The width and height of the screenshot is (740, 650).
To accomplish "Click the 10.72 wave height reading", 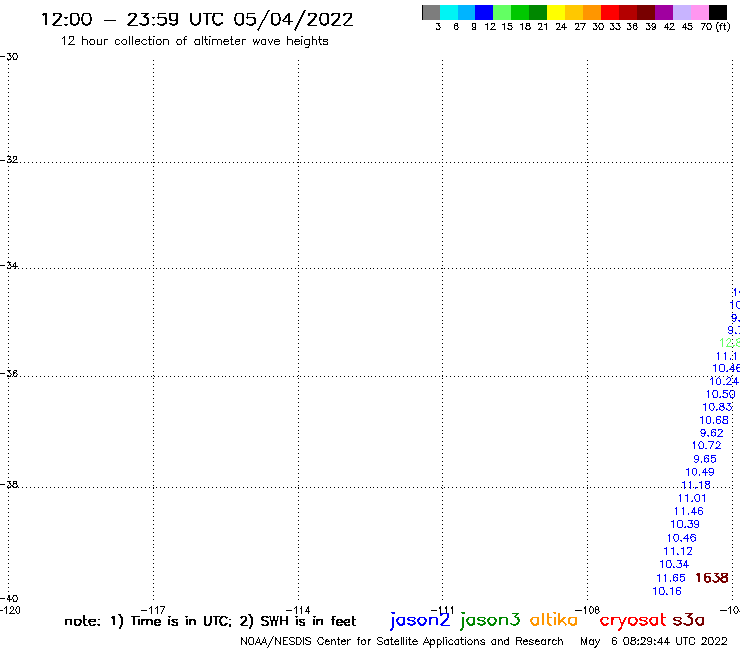I will point(706,445).
